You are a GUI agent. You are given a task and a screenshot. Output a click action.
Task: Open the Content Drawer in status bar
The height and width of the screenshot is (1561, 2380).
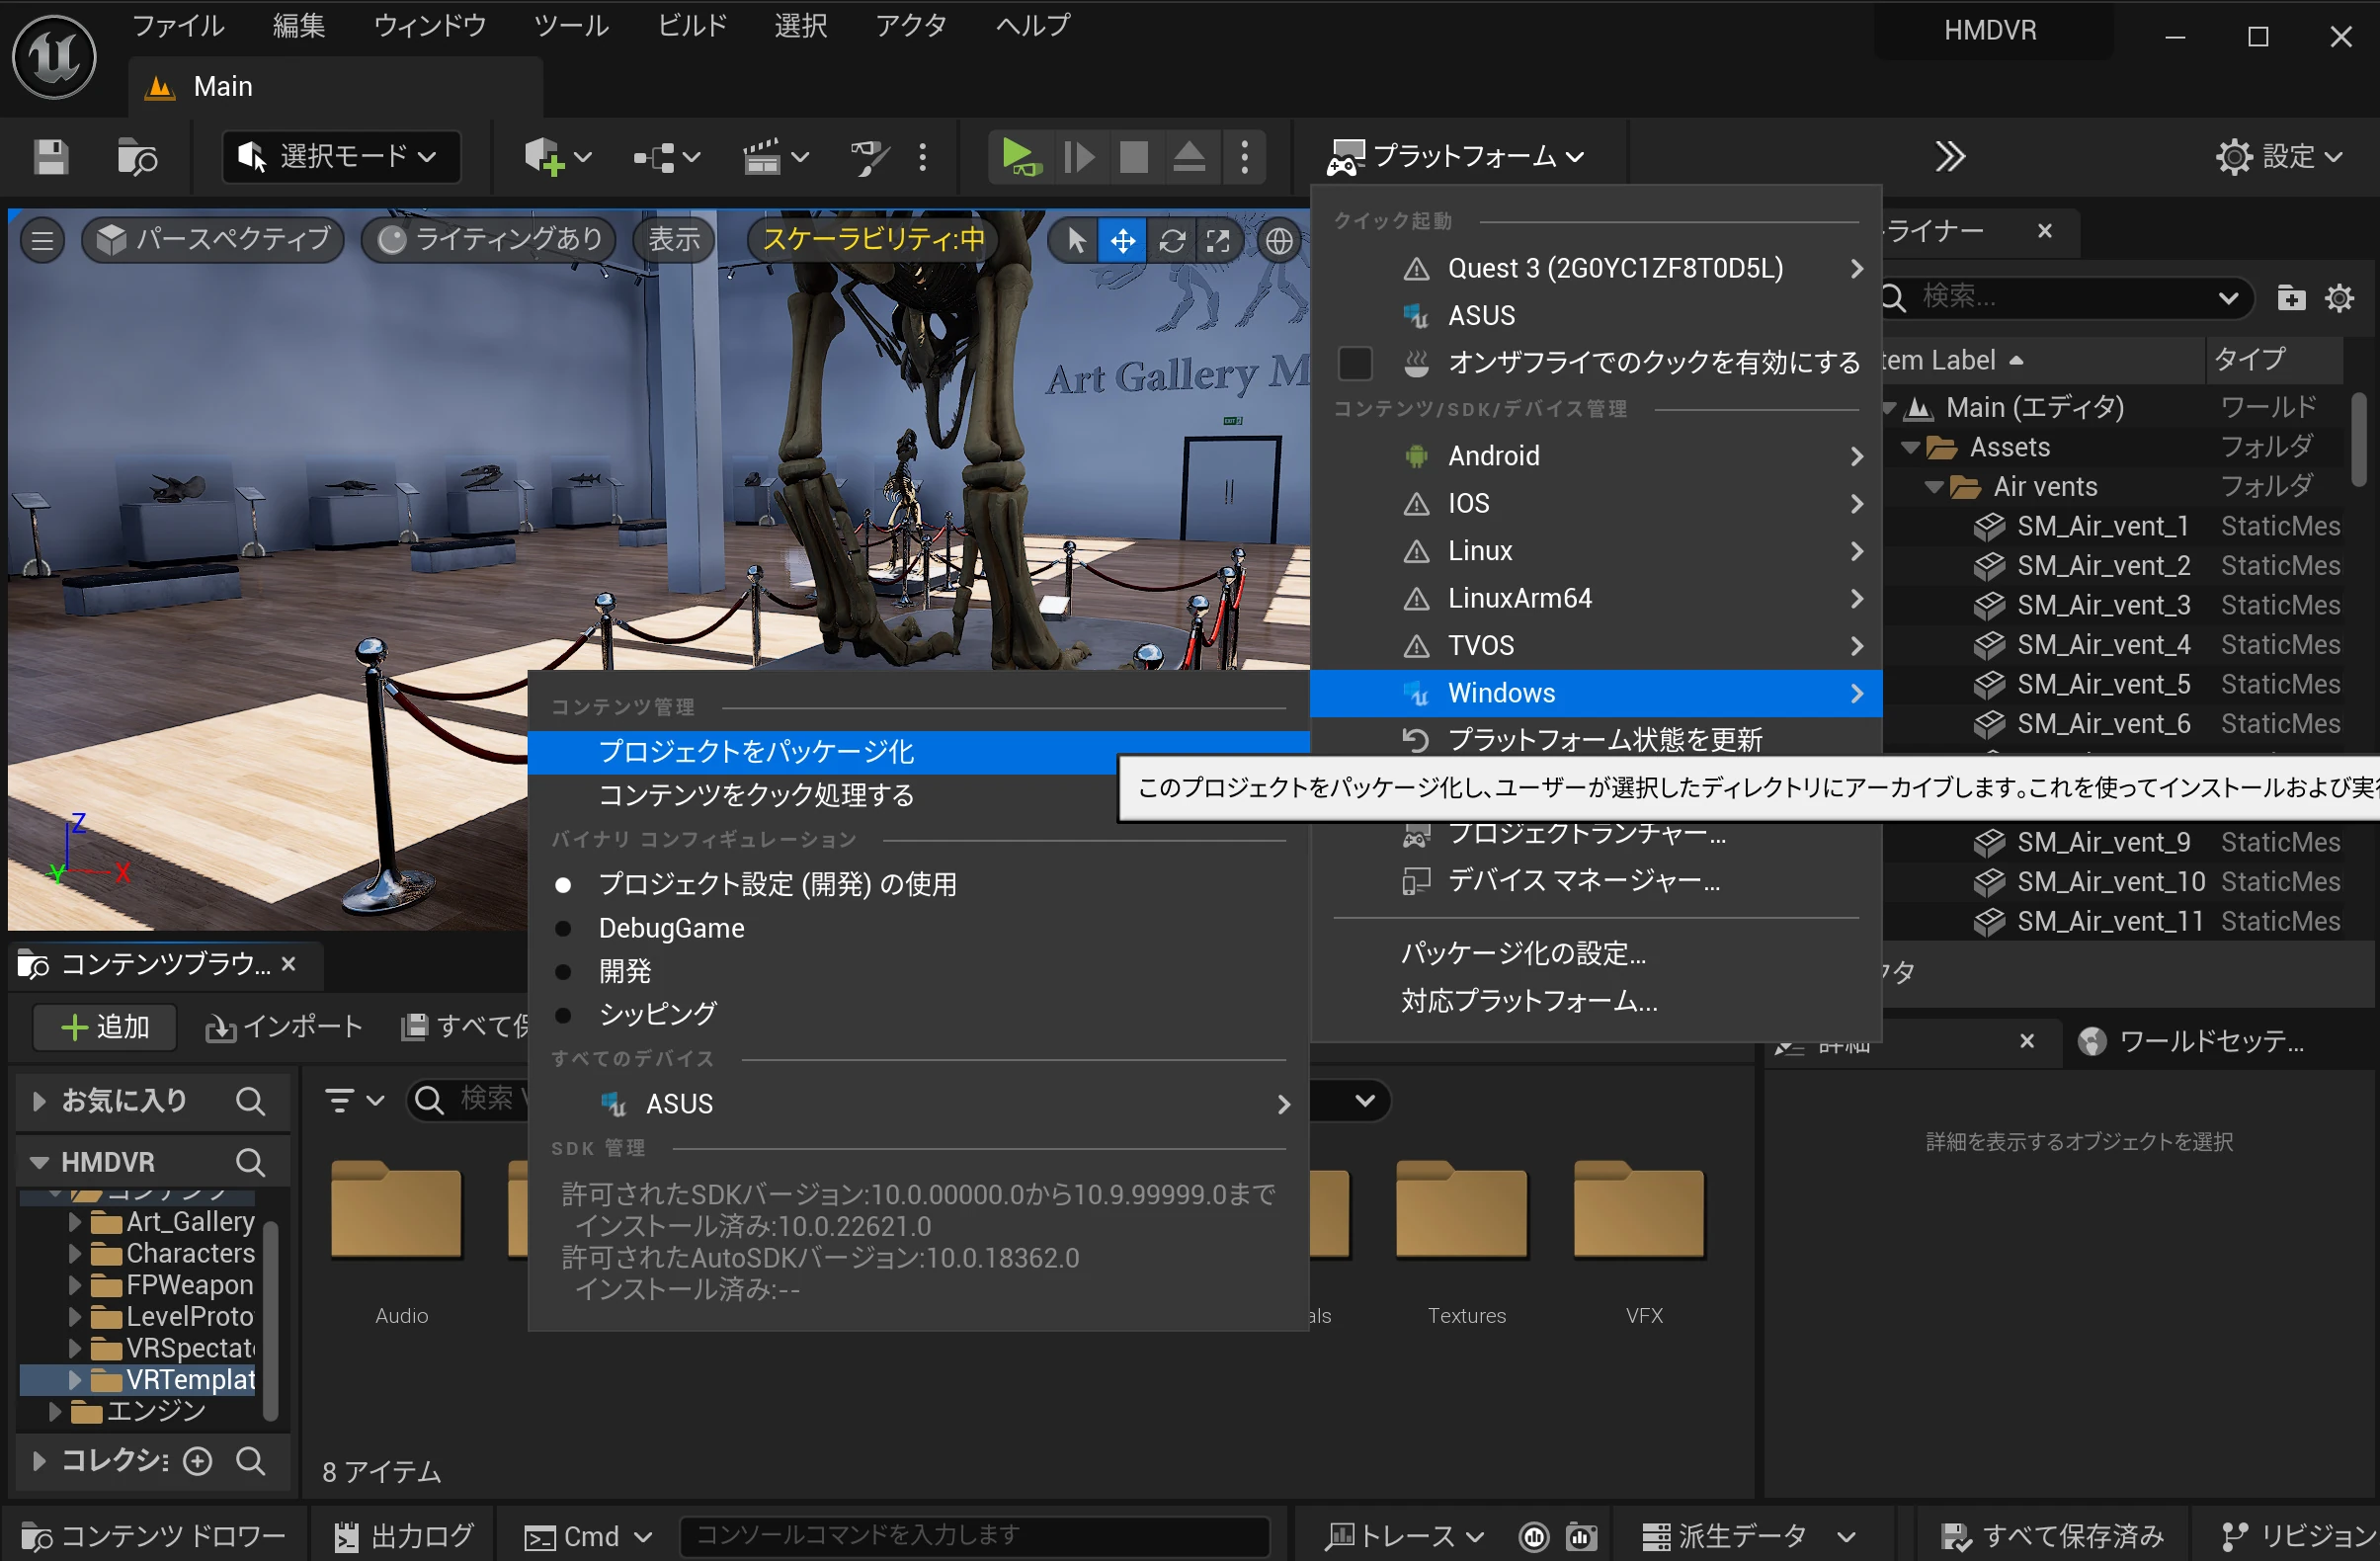coord(153,1535)
